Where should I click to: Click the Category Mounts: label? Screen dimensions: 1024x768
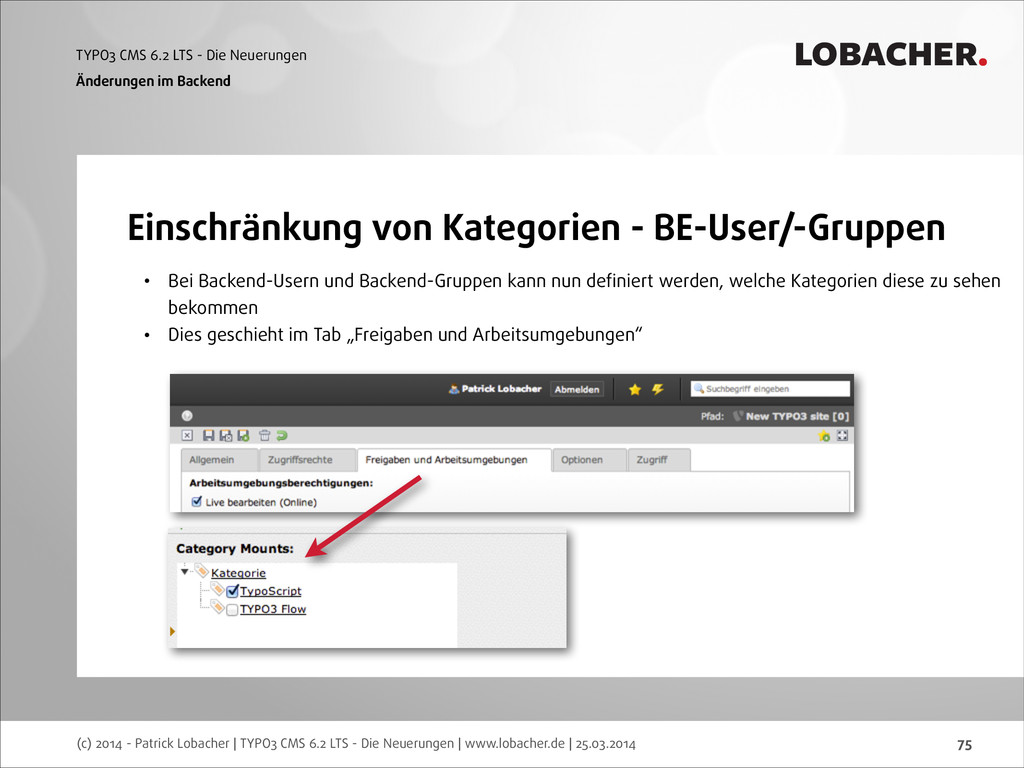(235, 549)
